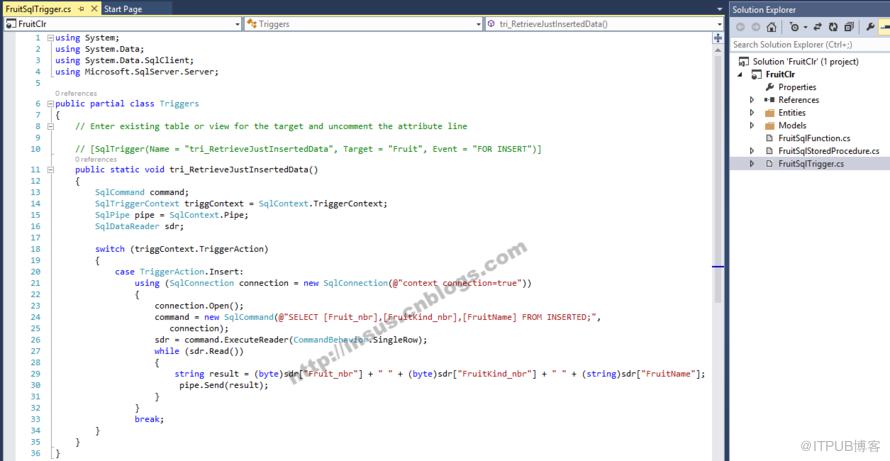890x461 pixels.
Task: Collapse the Triggers class outline box
Action: click(x=50, y=104)
